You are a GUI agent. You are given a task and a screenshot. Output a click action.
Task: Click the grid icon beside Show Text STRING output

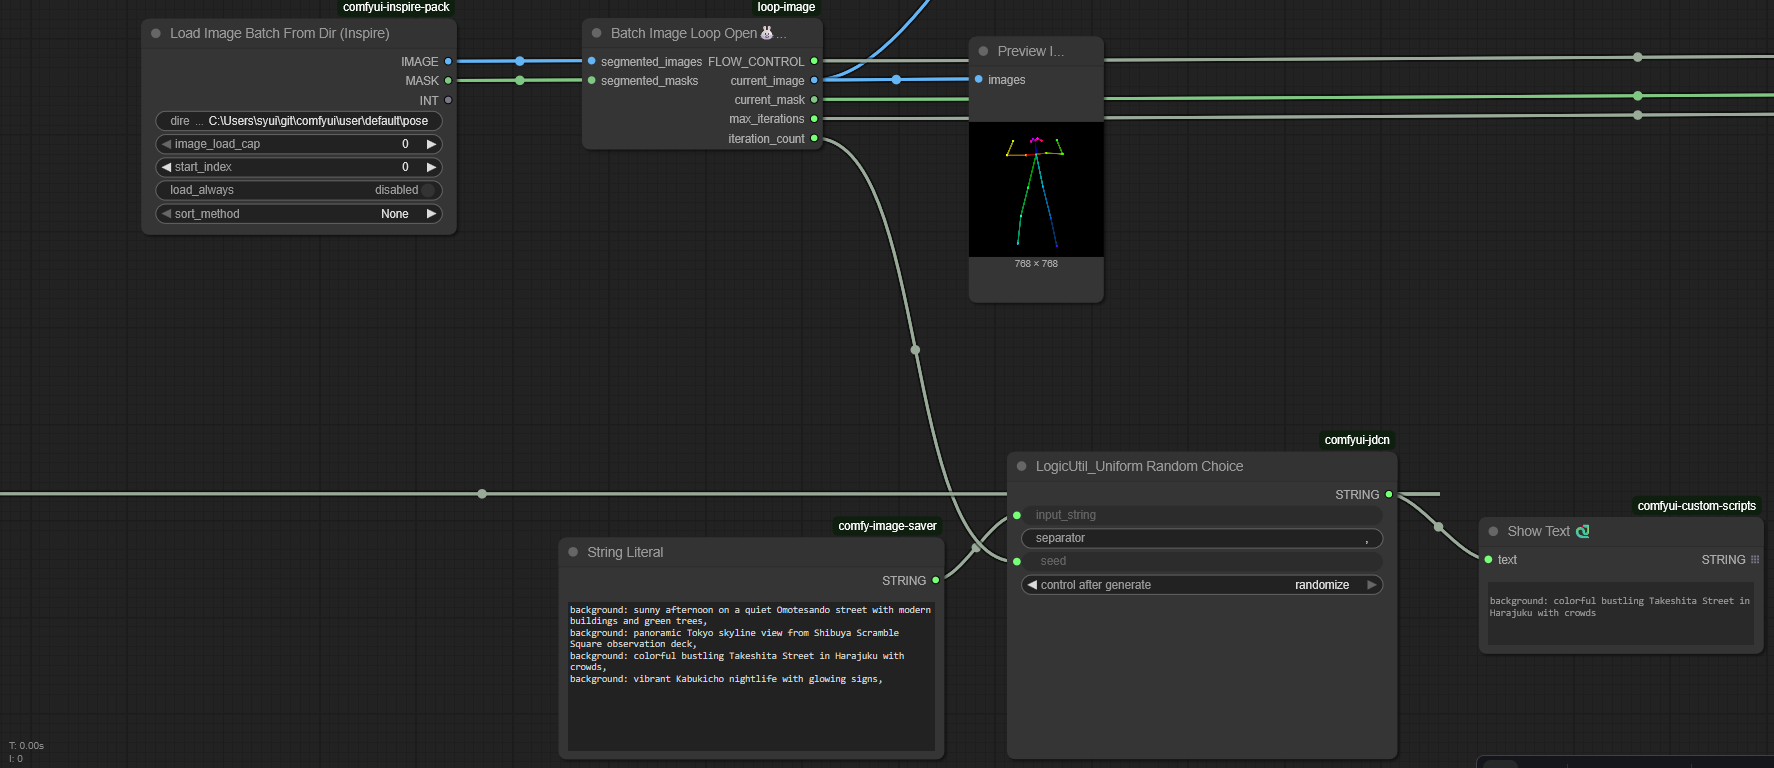point(1755,560)
